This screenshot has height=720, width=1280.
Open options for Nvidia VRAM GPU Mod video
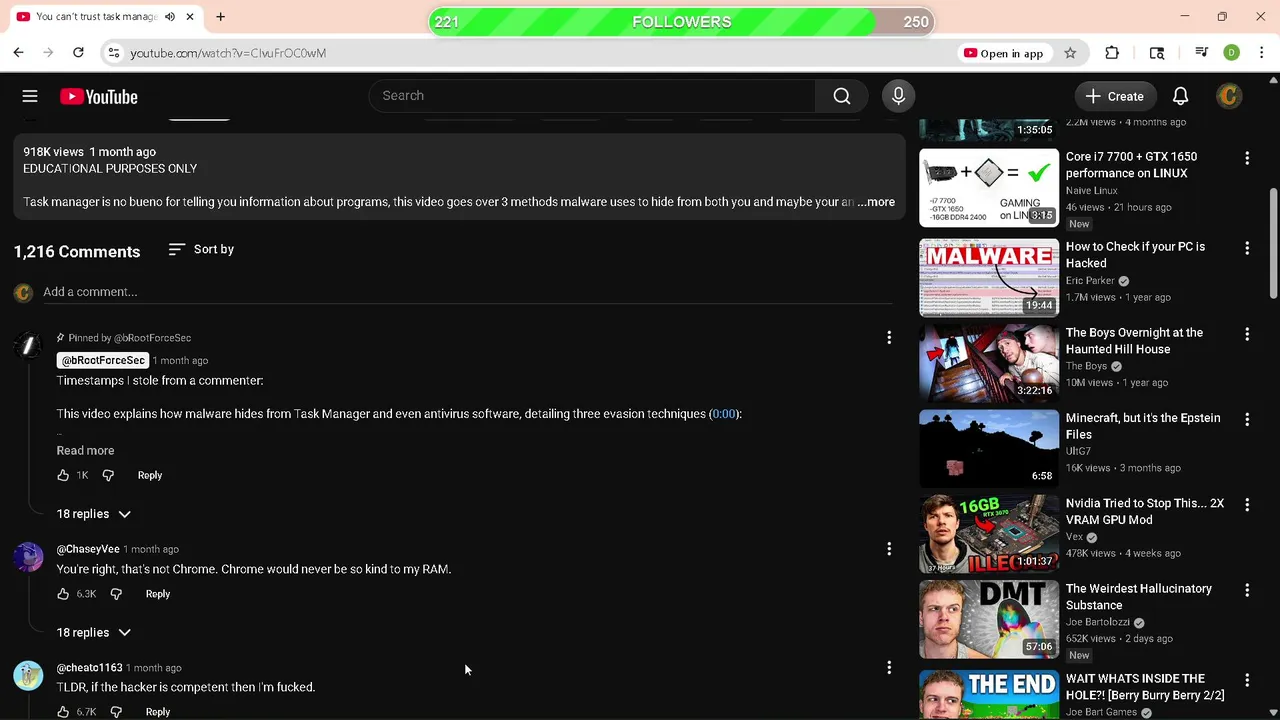point(1247,505)
